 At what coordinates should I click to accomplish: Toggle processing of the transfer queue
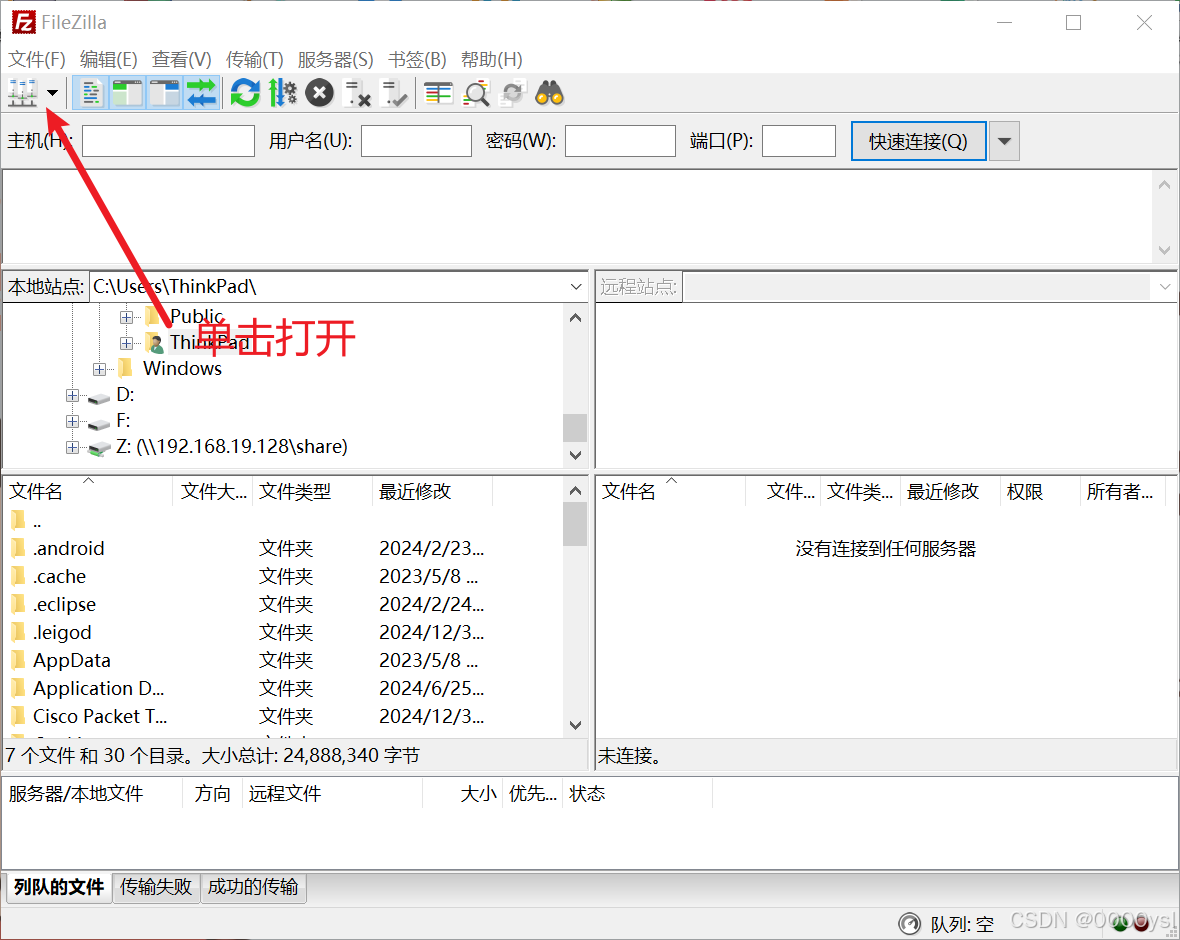[x=282, y=93]
